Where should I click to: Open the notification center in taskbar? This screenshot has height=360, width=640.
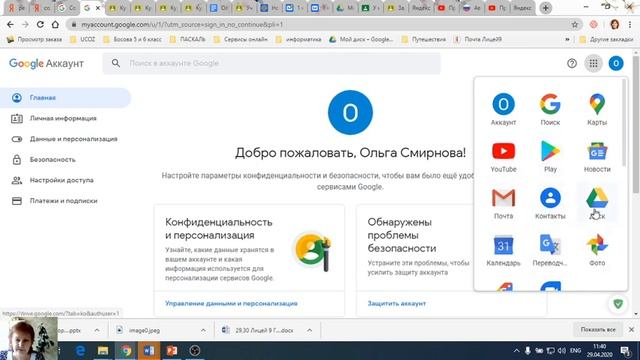coord(625,351)
